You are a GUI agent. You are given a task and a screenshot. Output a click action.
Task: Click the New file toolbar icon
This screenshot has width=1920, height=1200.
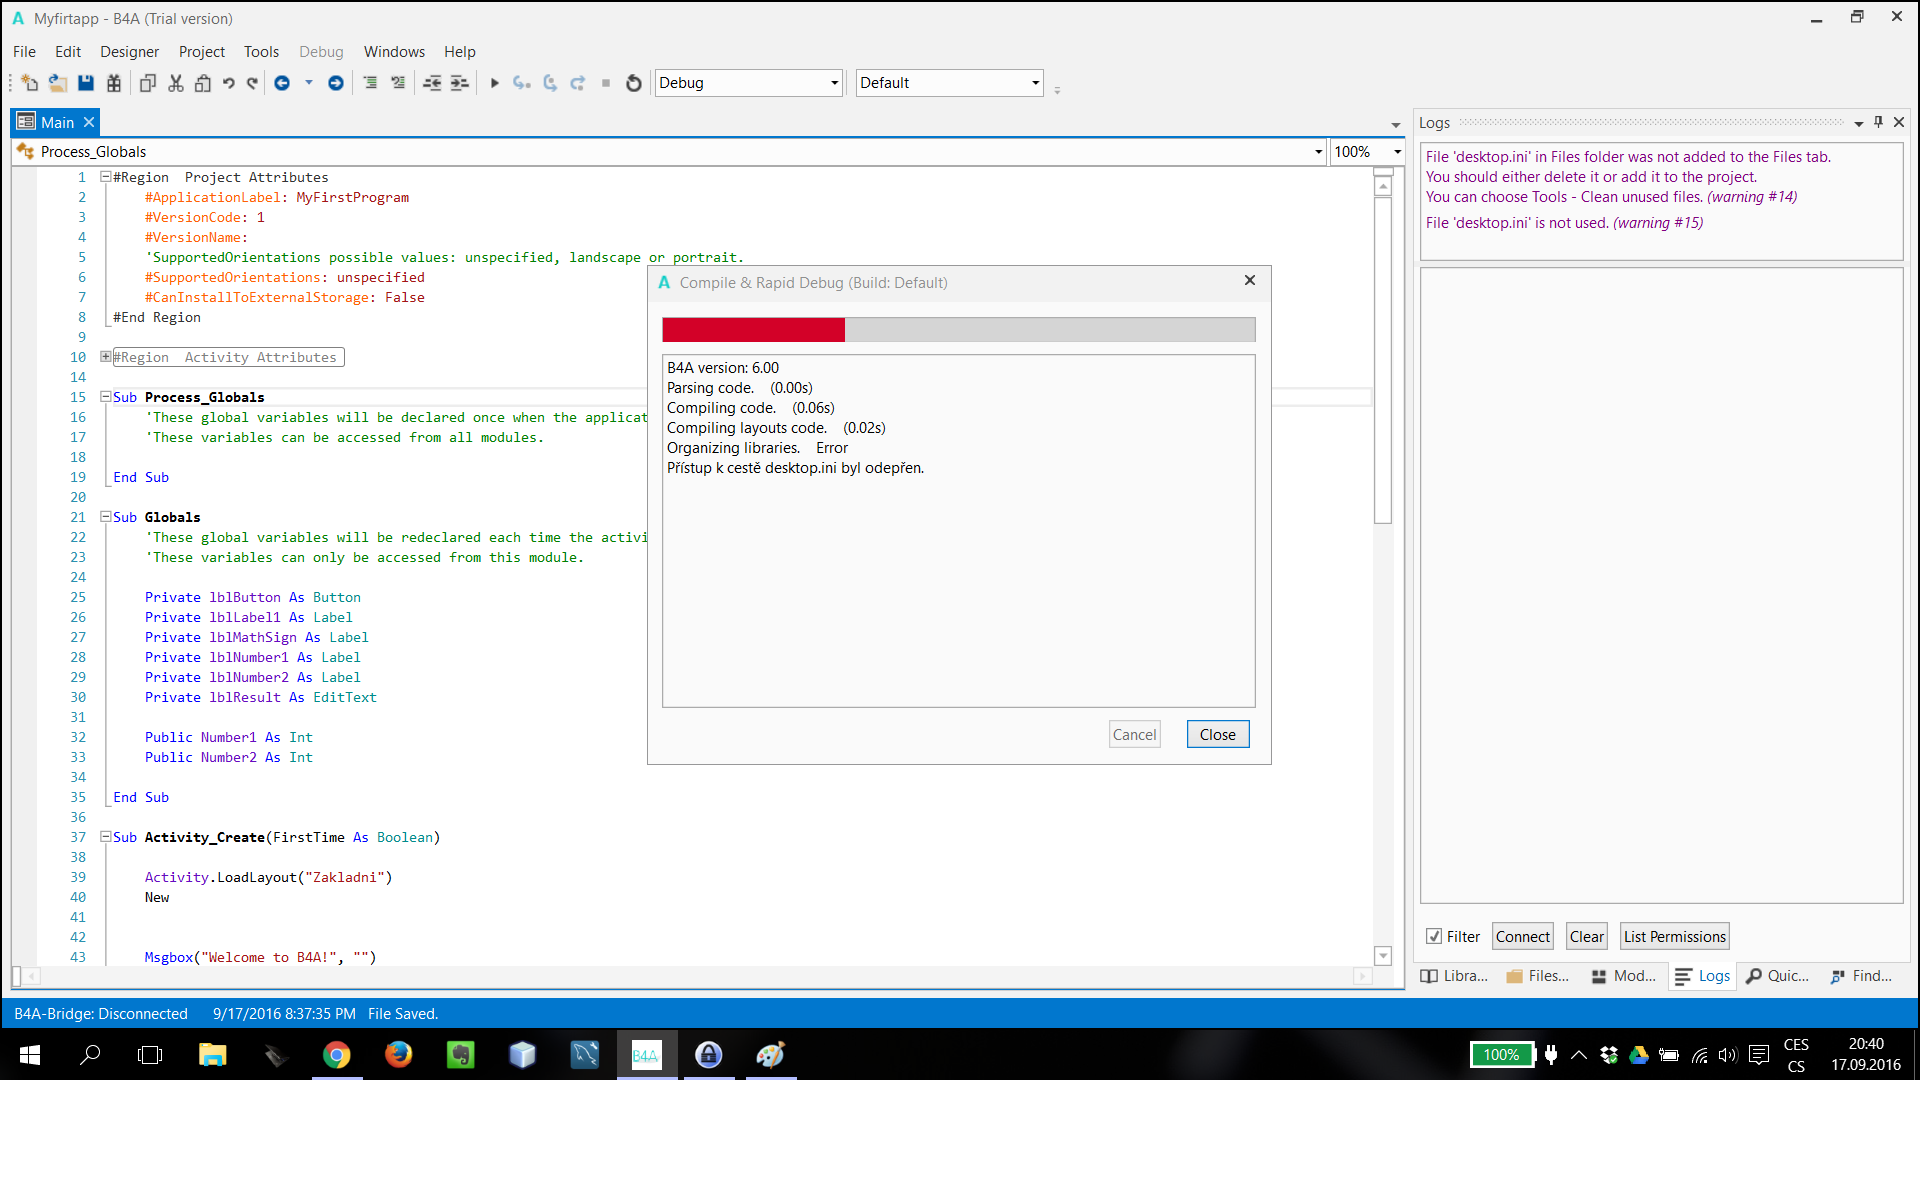(30, 83)
